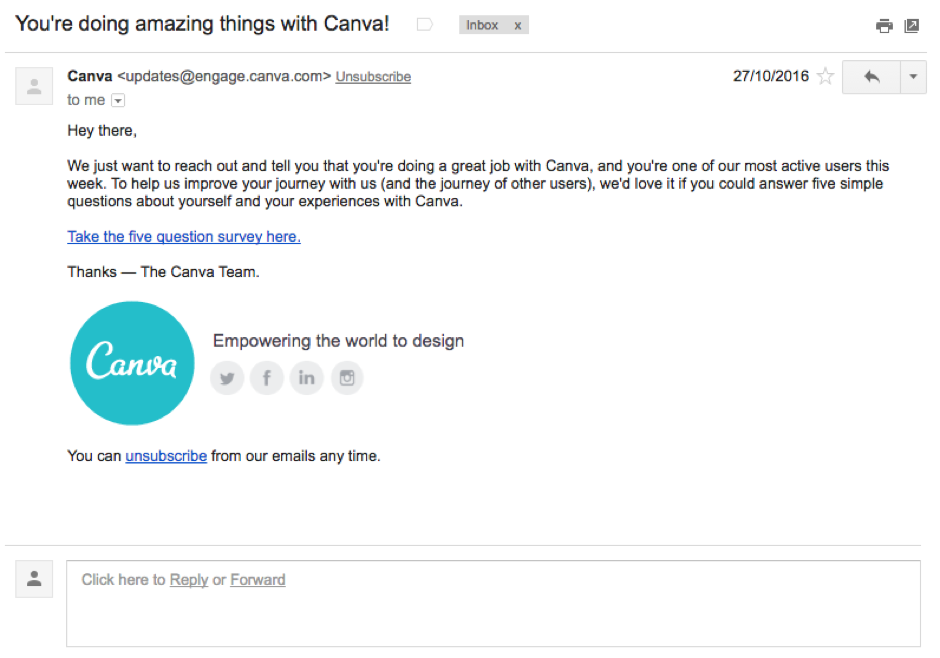The image size is (940, 658).
Task: Click the Twitter social icon
Action: point(227,378)
